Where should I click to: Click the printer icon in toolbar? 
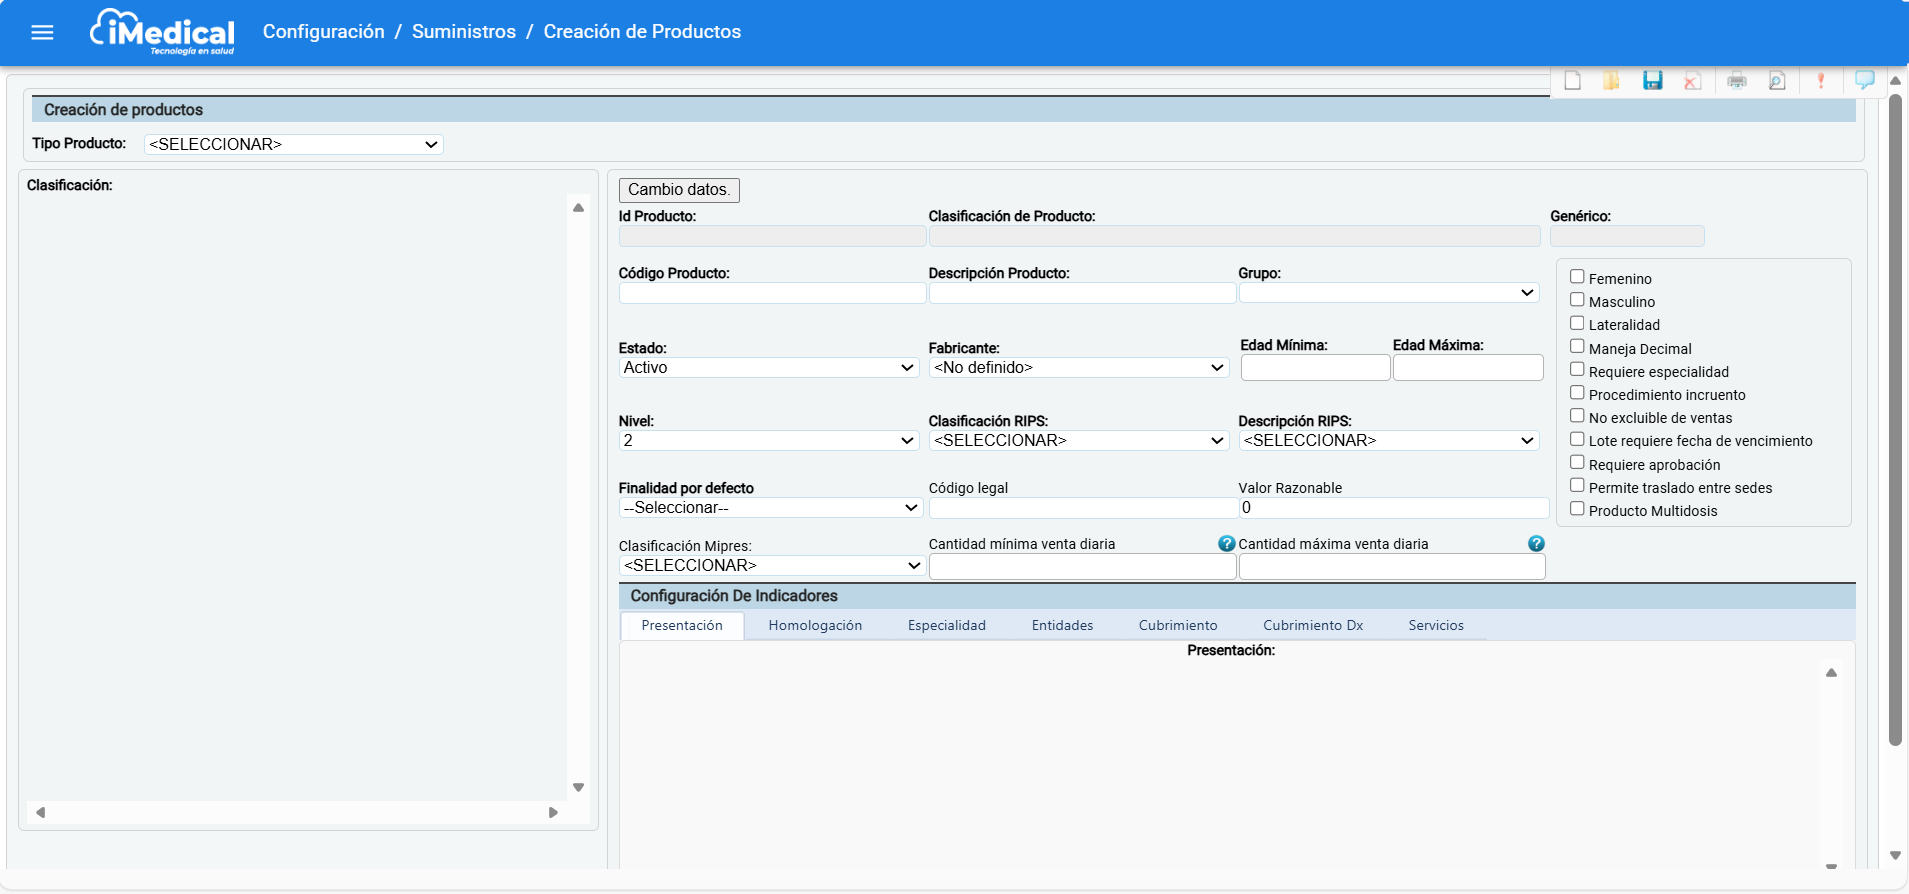coord(1737,81)
